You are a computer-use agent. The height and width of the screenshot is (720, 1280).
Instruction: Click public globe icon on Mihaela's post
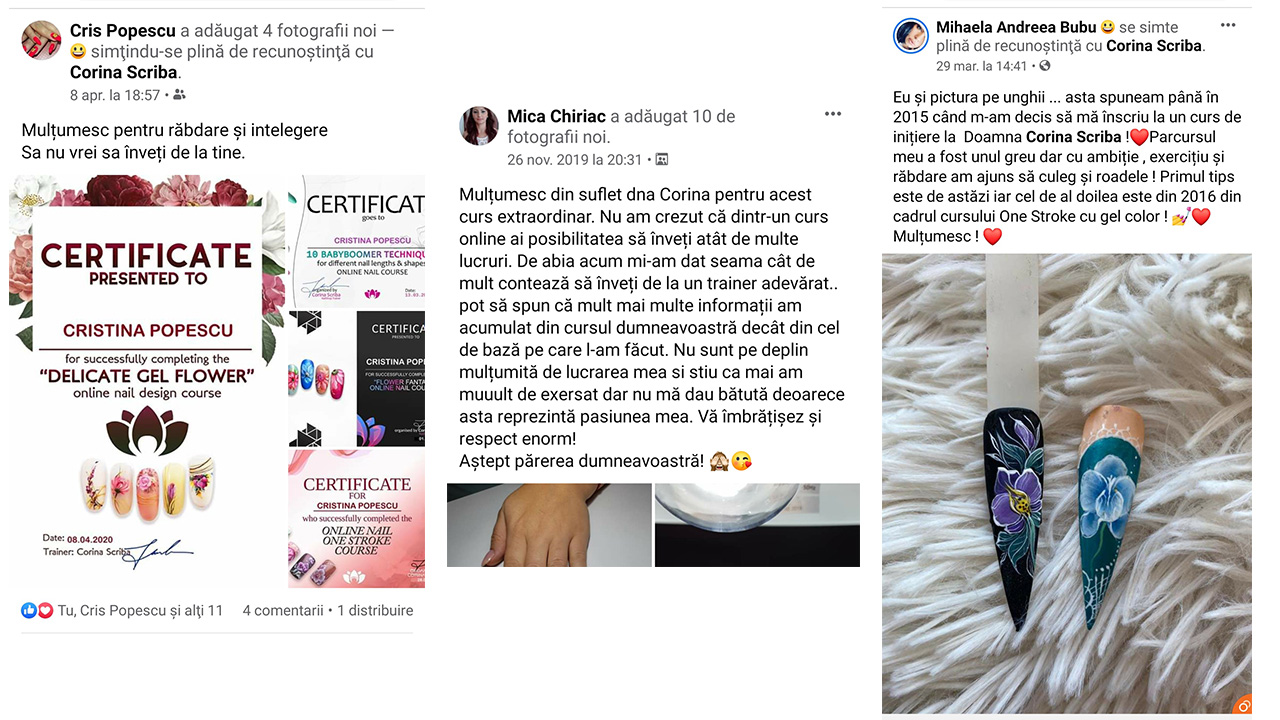[x=1045, y=66]
